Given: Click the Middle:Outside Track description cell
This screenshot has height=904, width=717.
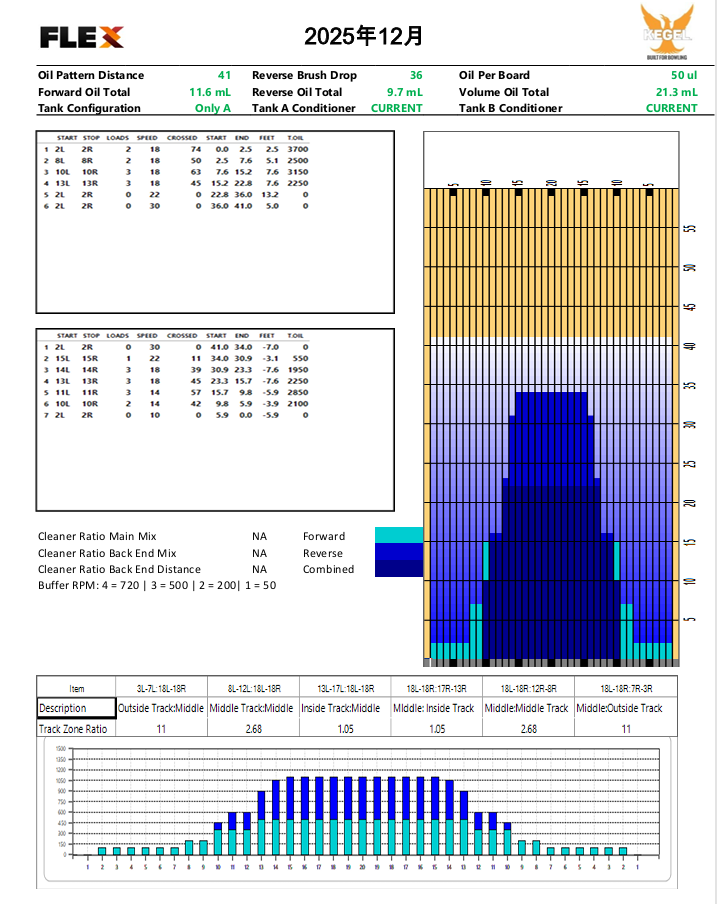Looking at the screenshot, I should coord(621,708).
